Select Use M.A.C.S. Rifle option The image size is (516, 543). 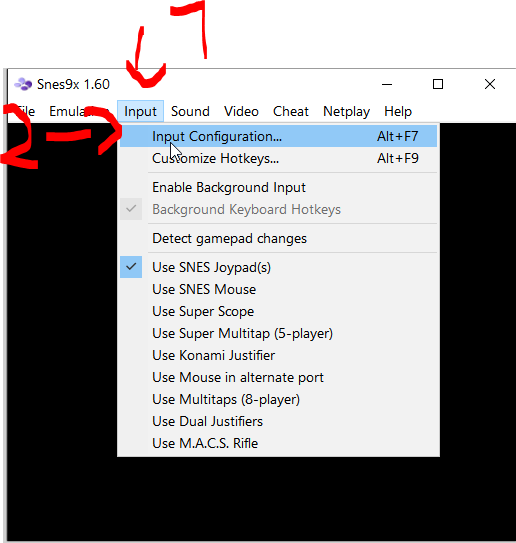pos(278,443)
